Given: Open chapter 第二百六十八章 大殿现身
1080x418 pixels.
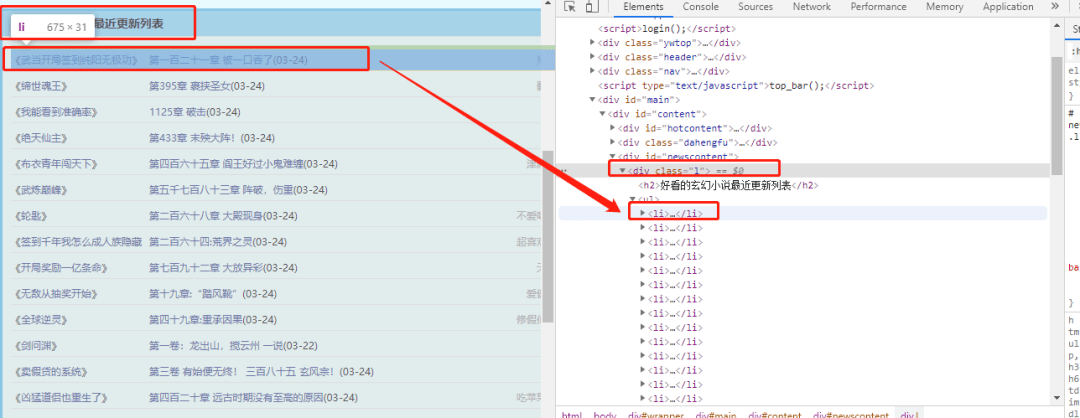Looking at the screenshot, I should [205, 216].
